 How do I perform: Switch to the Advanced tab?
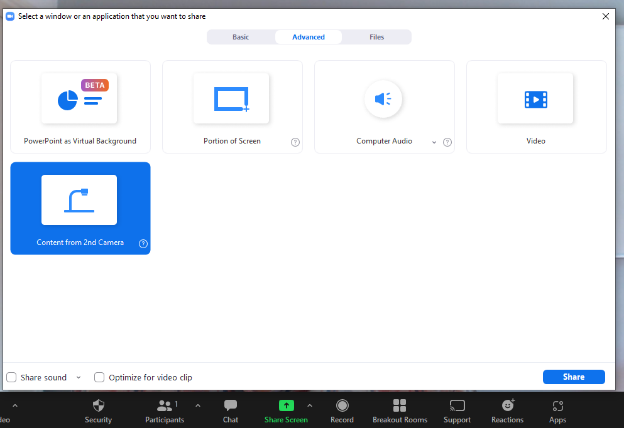[308, 37]
